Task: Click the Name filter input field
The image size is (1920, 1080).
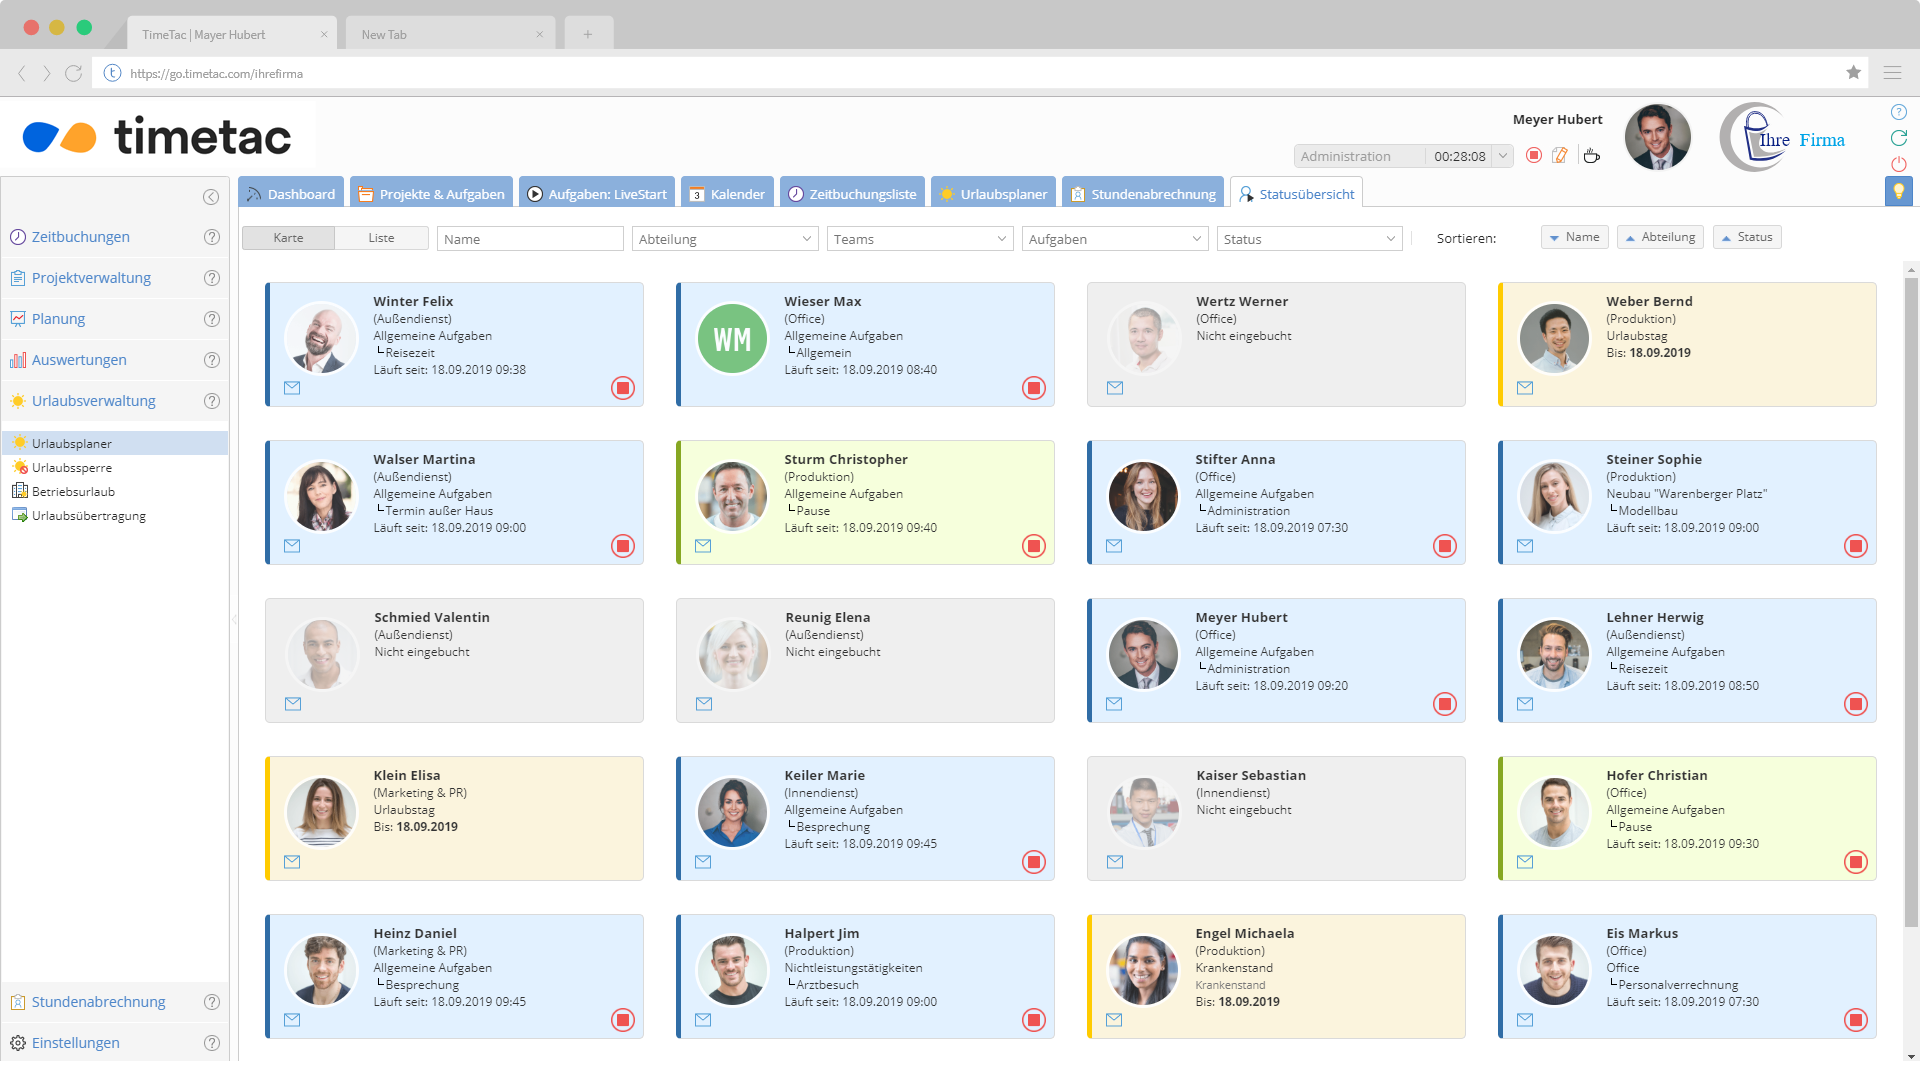Action: (530, 239)
